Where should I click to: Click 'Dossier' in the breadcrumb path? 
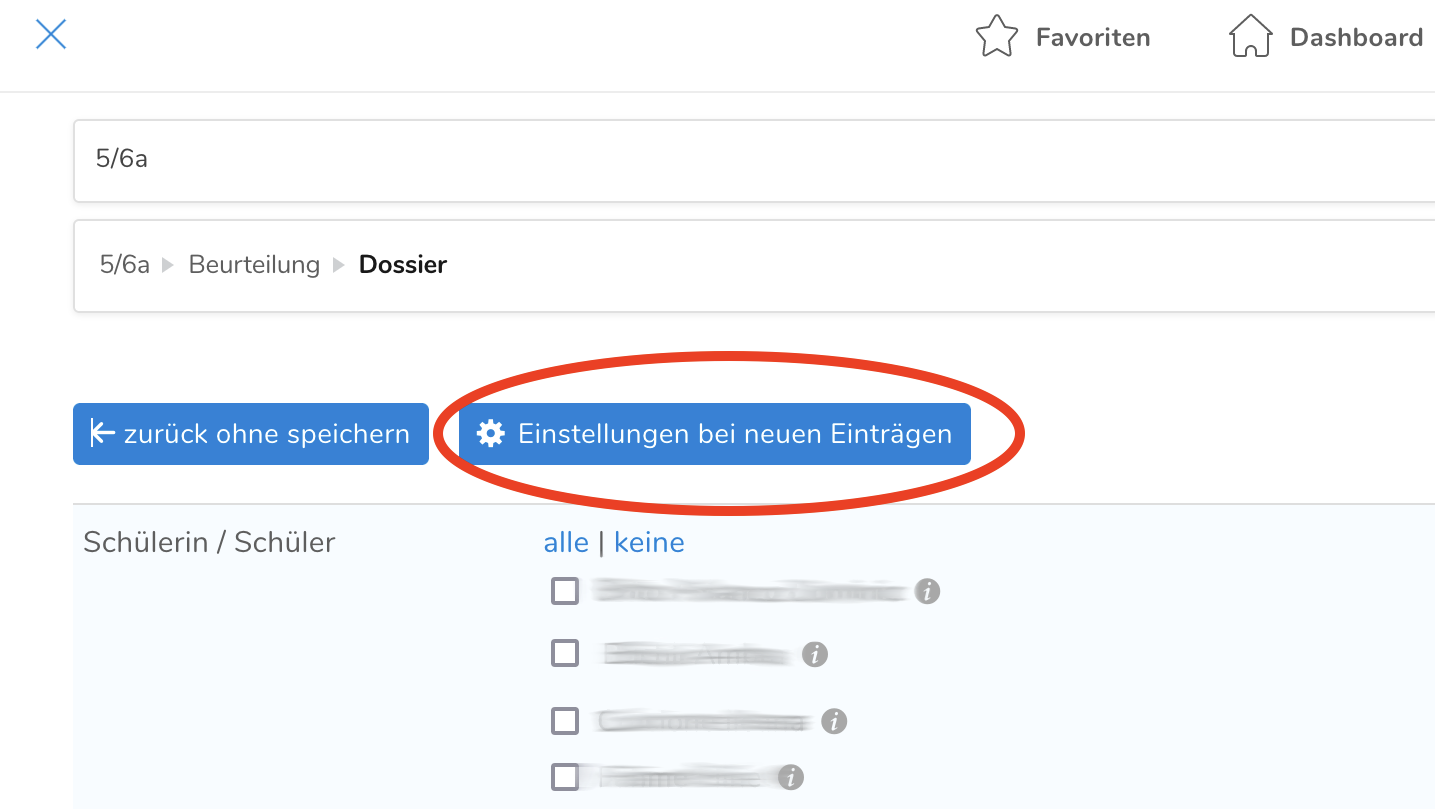point(403,265)
